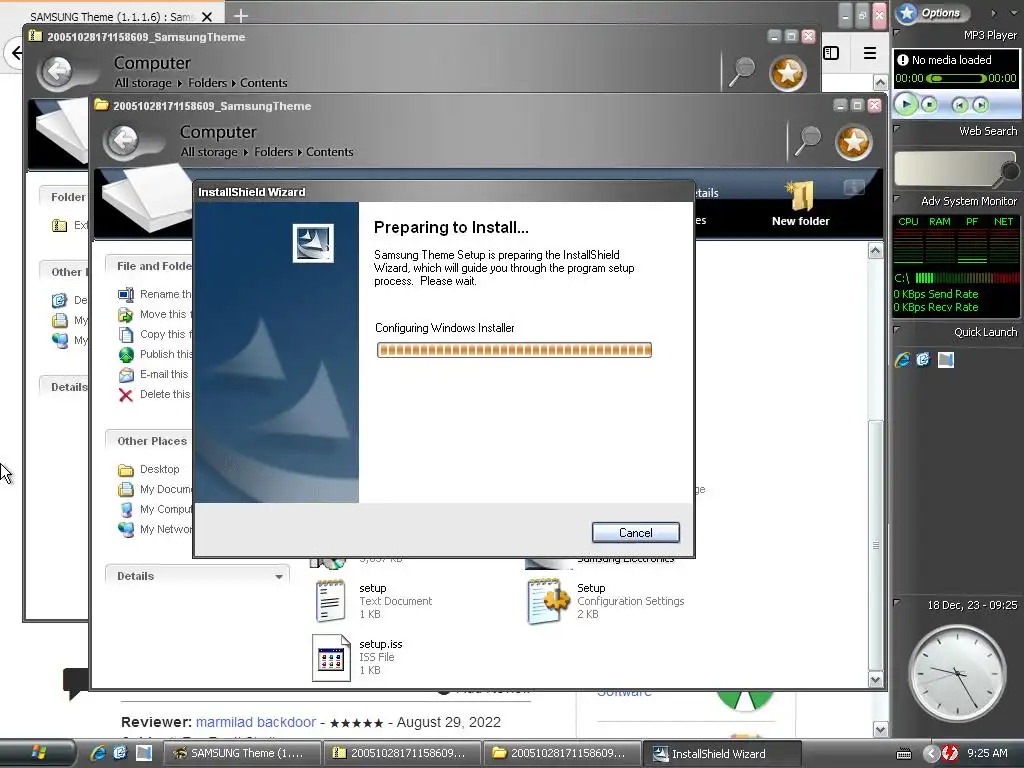The height and width of the screenshot is (768, 1024).
Task: Click into the Web Search input box
Action: (x=947, y=168)
